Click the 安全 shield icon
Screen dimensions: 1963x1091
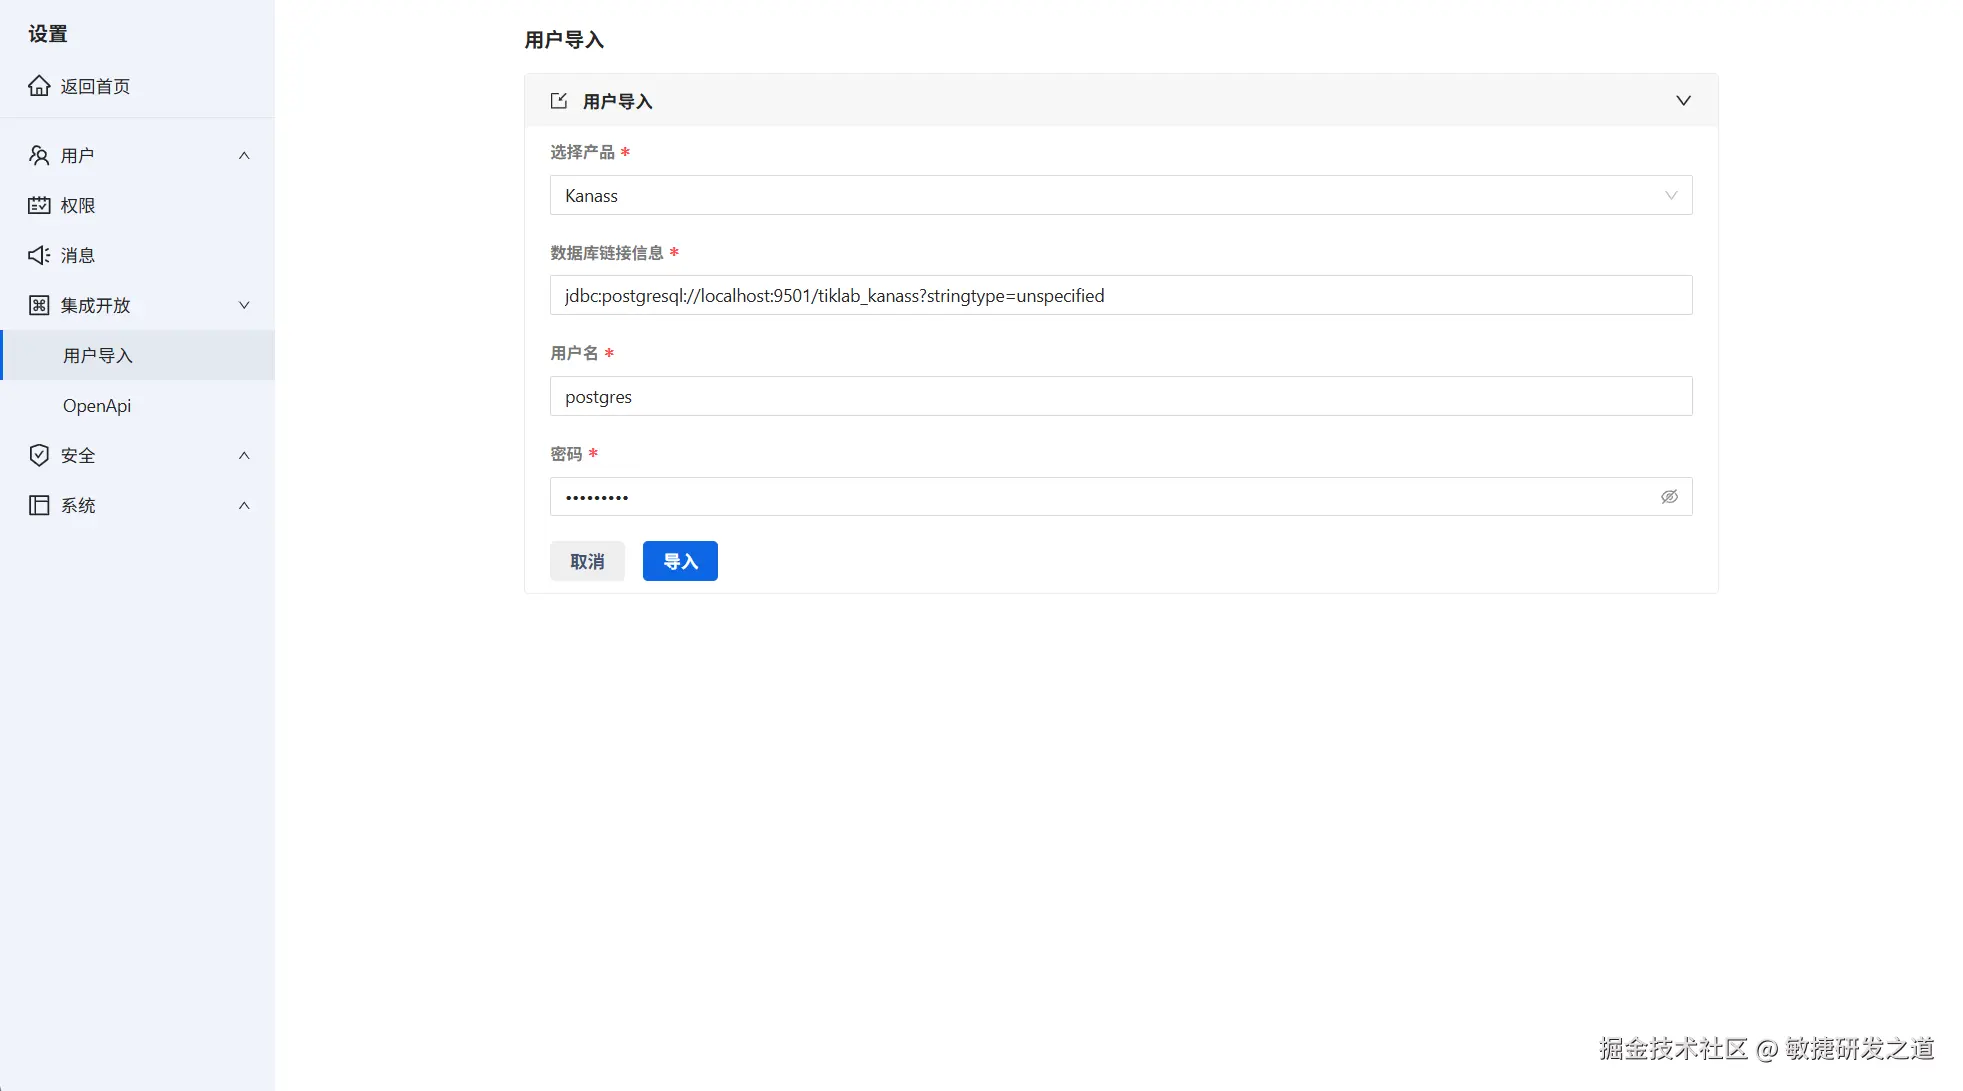(39, 455)
